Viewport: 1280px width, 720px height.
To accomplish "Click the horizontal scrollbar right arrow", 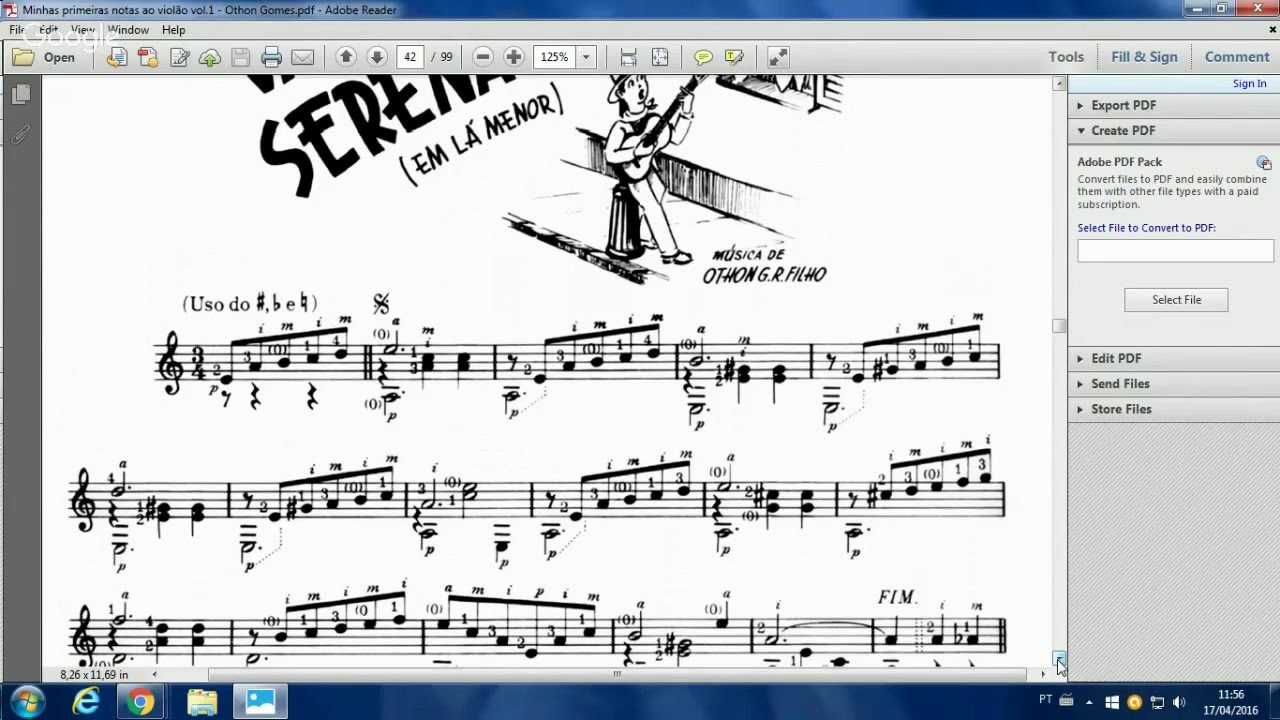I will pos(1044,675).
